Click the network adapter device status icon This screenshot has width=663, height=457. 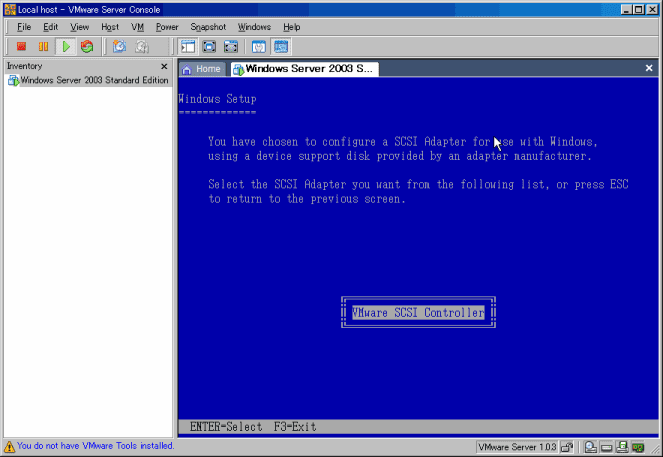click(638, 447)
